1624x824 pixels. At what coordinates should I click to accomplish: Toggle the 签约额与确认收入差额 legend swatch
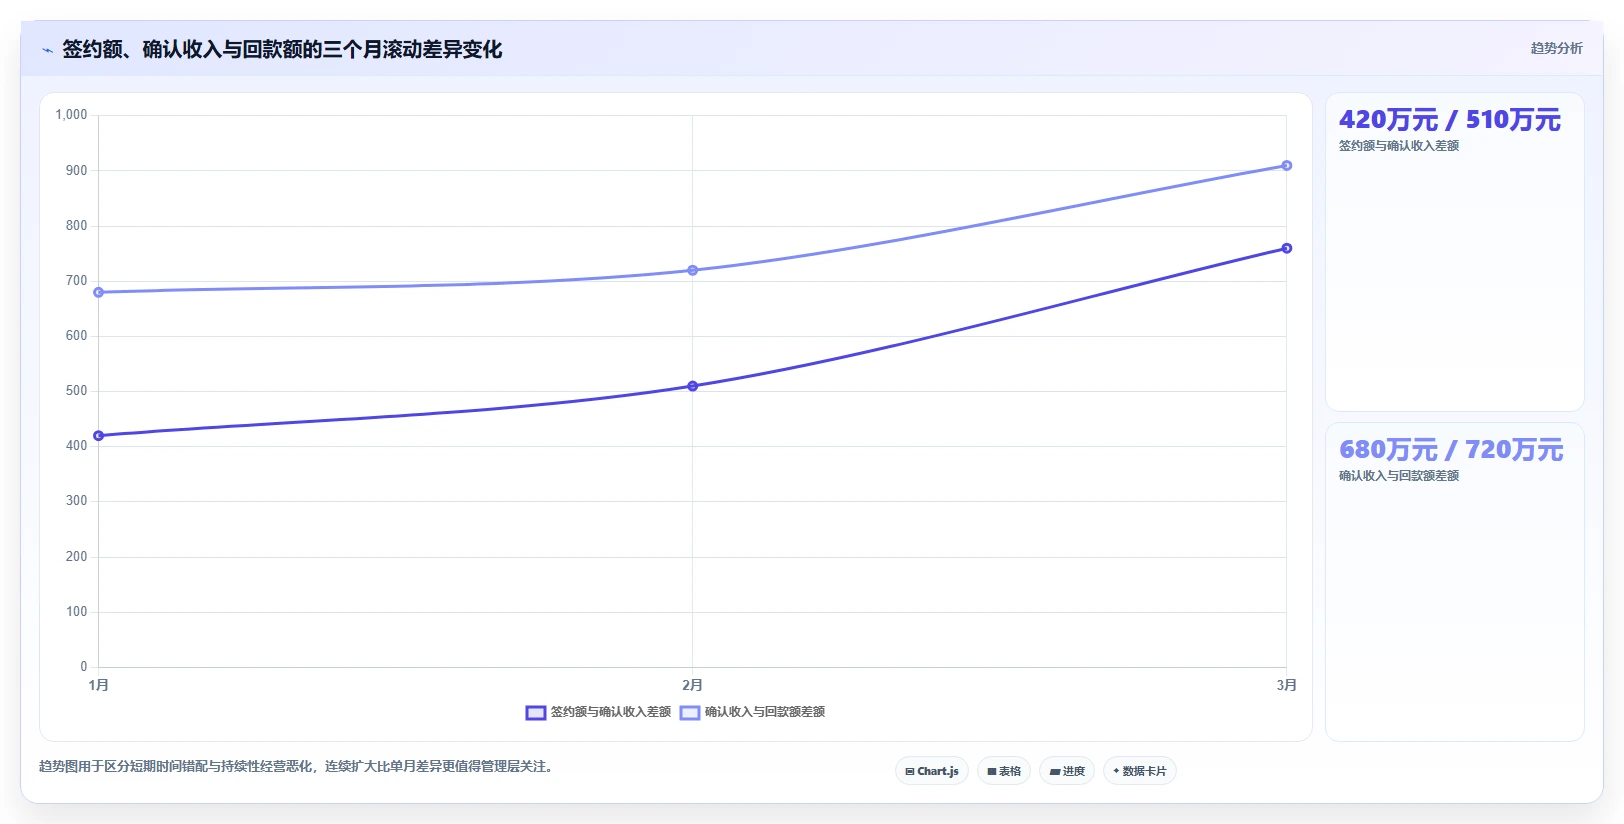coord(536,713)
